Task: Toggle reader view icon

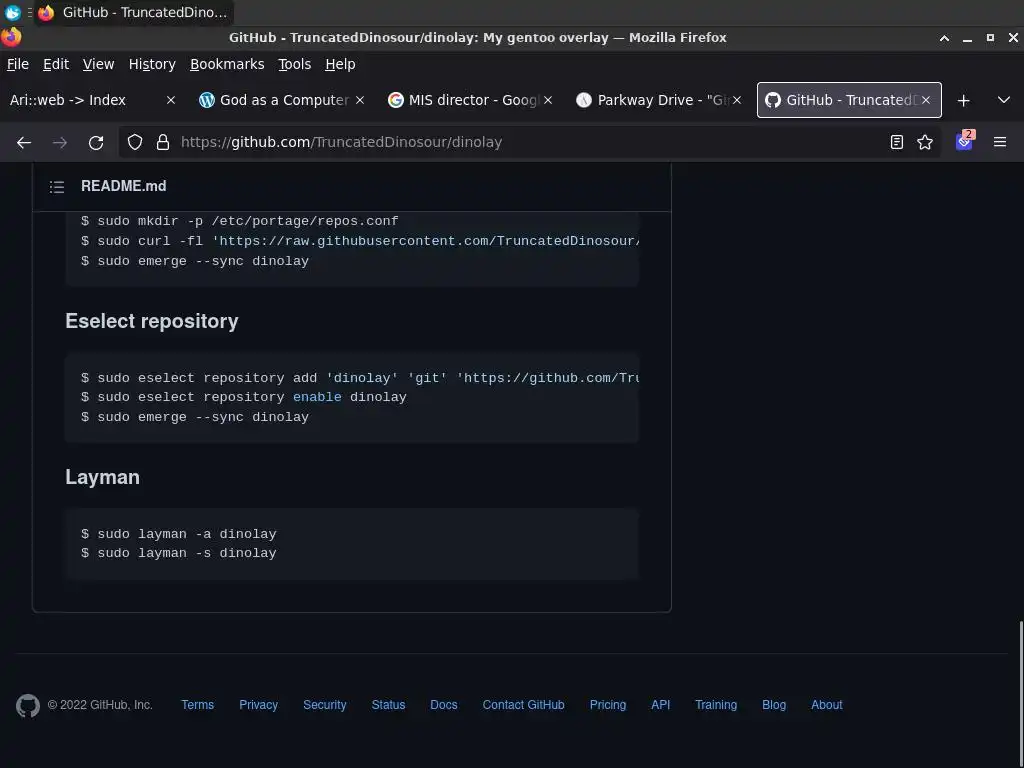Action: coord(897,142)
